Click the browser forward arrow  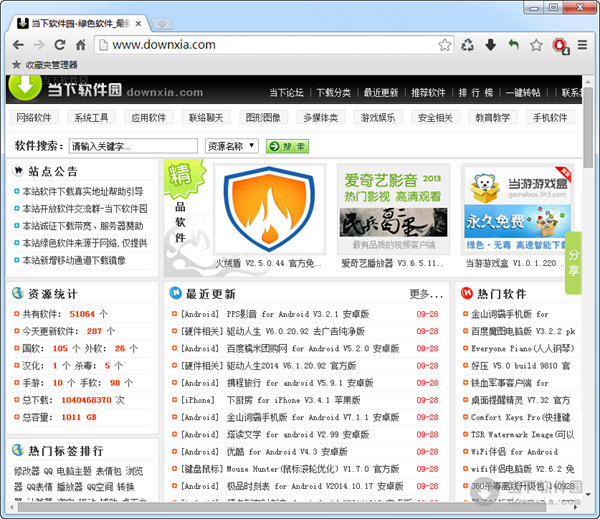39,45
